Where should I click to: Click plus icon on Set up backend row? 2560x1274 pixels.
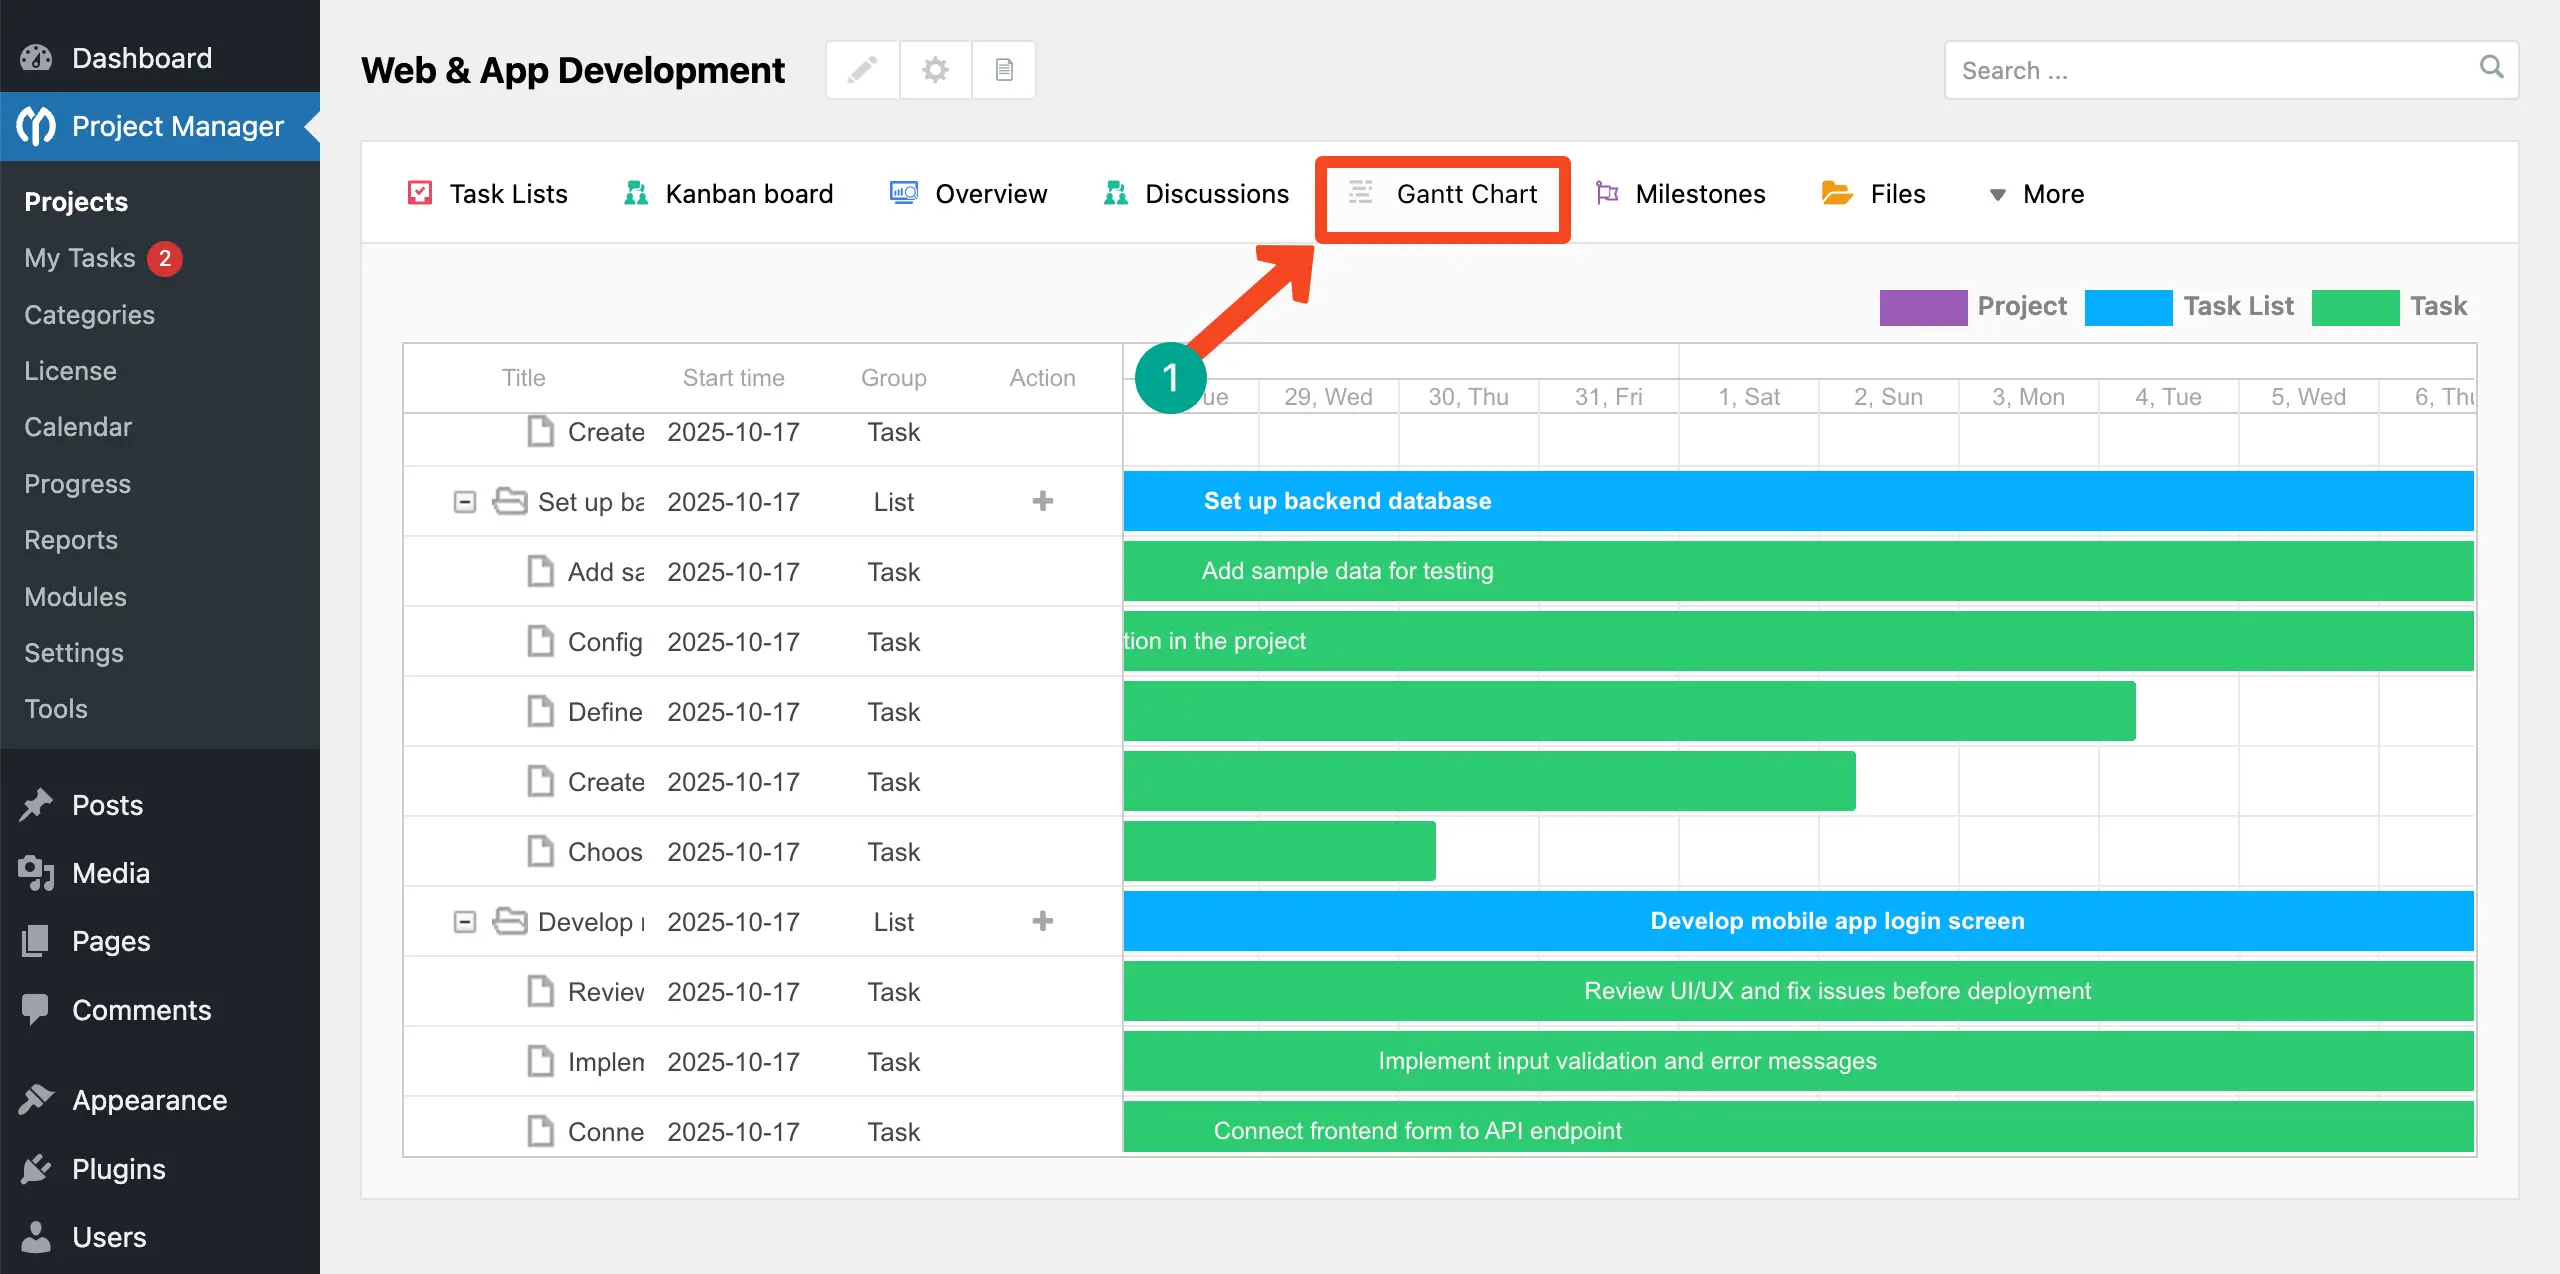pyautogui.click(x=1042, y=501)
